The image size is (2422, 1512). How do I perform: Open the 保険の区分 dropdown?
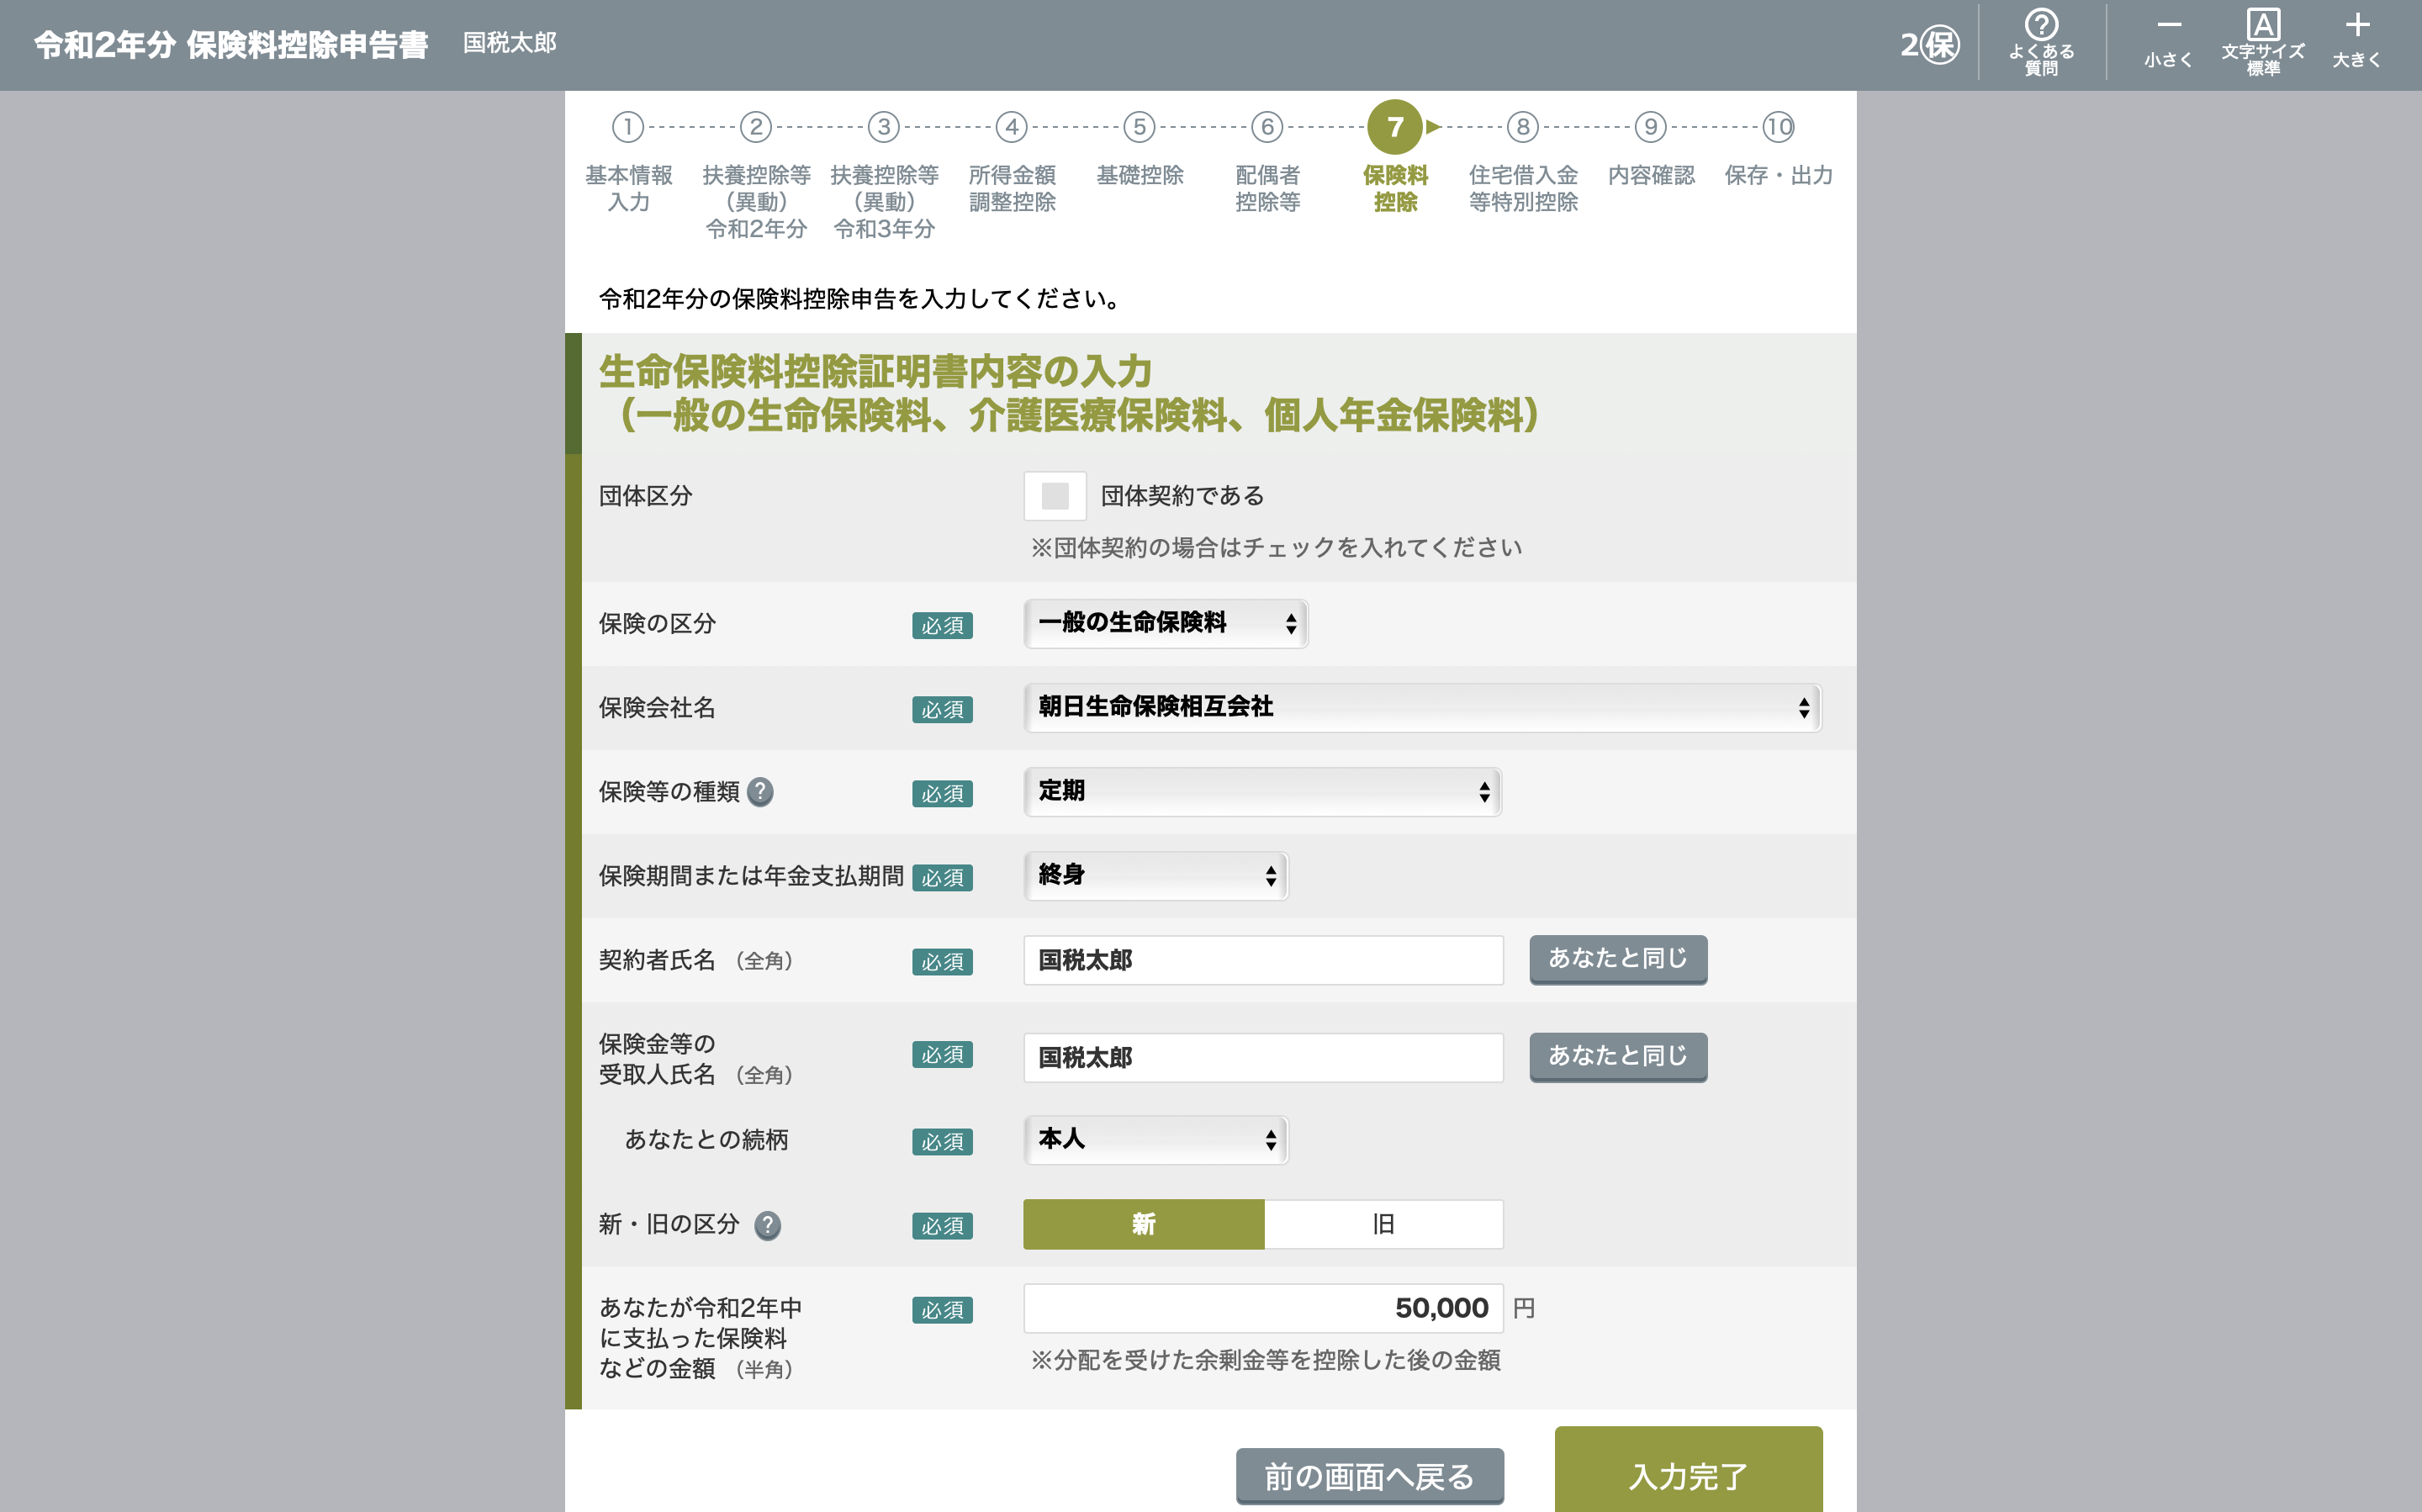point(1165,623)
